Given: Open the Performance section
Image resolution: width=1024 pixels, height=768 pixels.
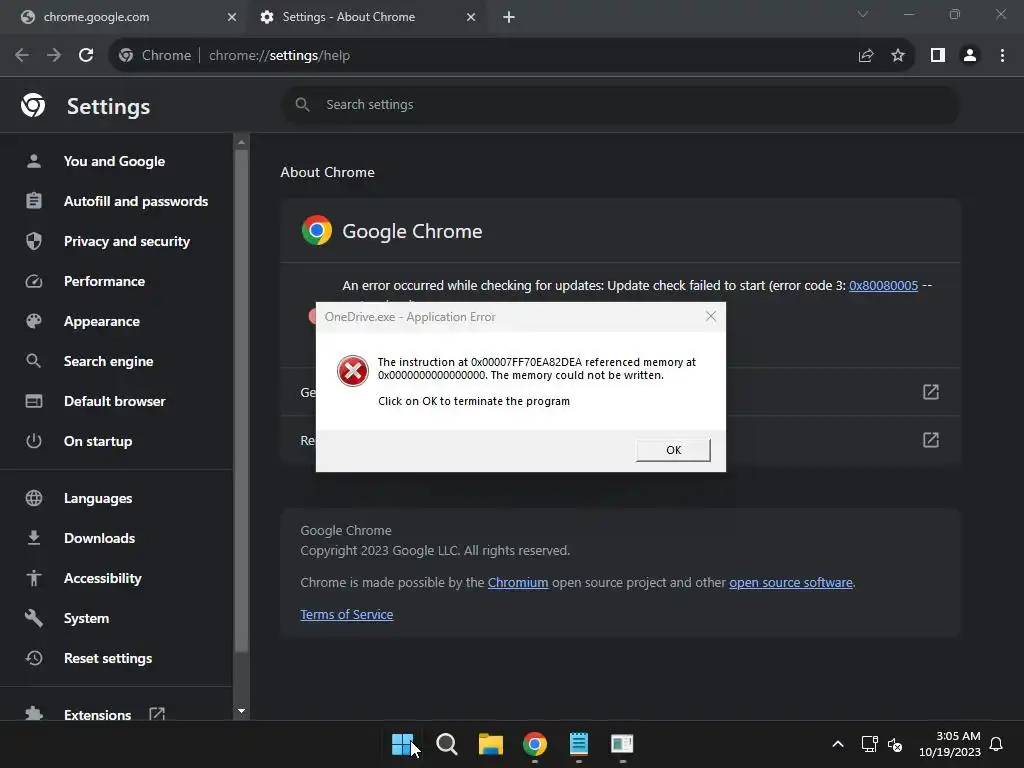Looking at the screenshot, I should (x=104, y=281).
